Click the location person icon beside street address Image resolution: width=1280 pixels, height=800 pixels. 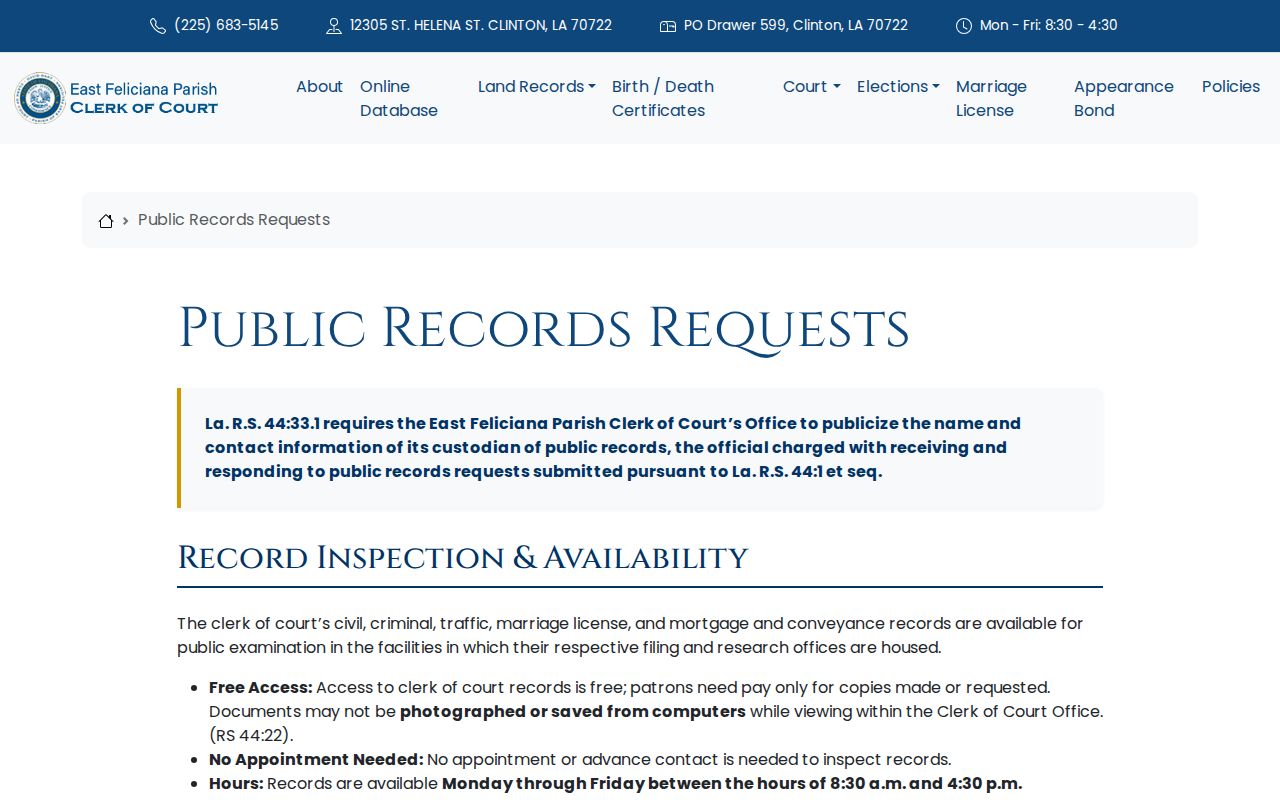334,26
